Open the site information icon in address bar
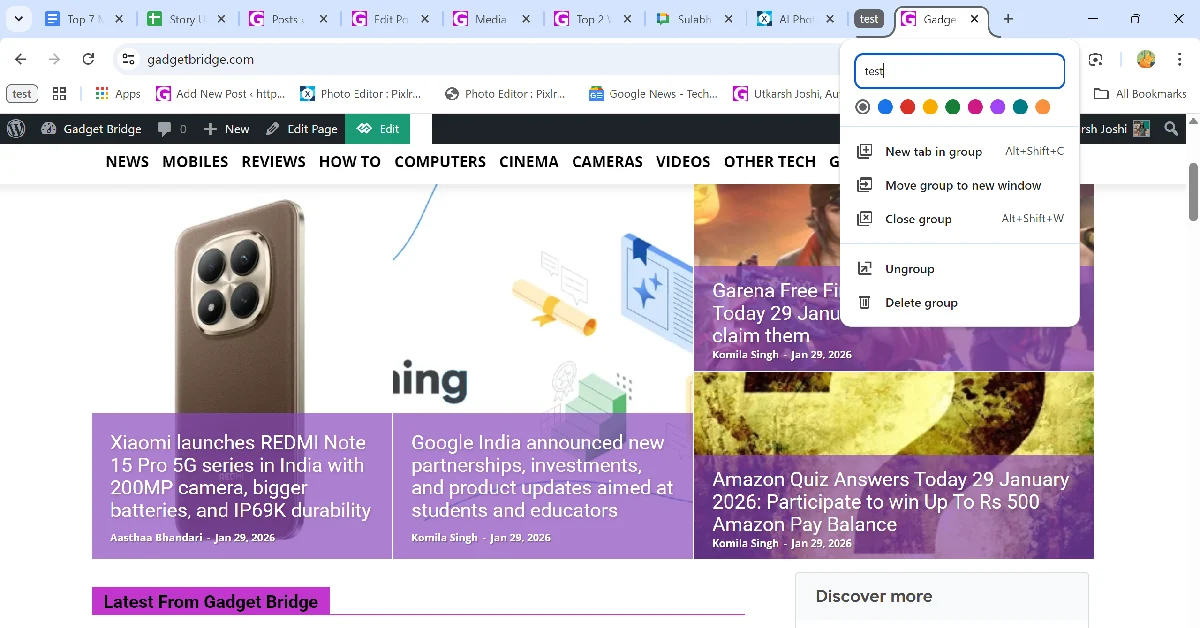 coord(128,60)
